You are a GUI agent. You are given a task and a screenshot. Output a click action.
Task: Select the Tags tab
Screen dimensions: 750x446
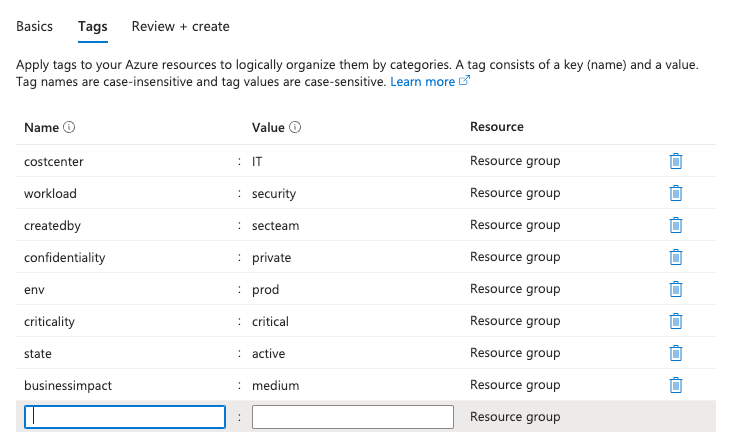tap(93, 26)
